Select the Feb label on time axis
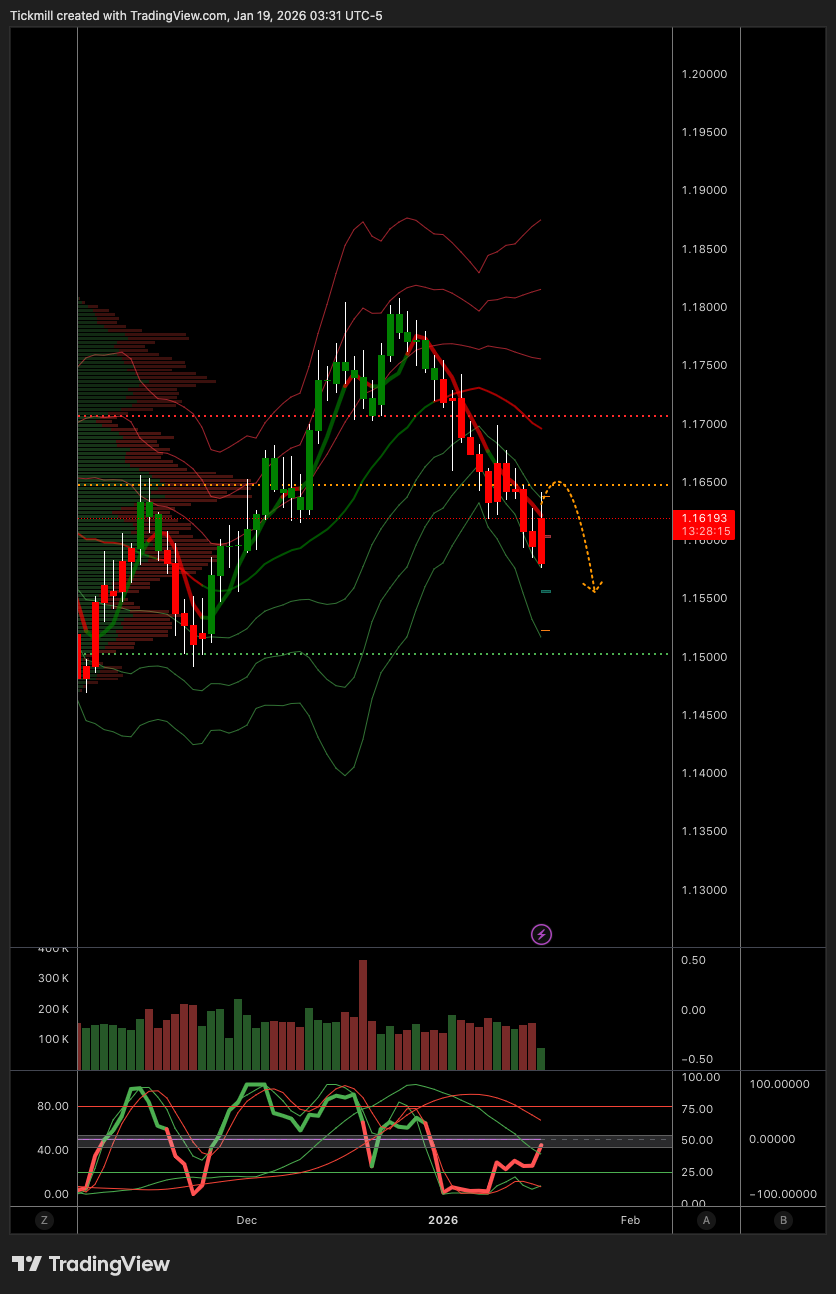Viewport: 836px width, 1294px height. (630, 1220)
